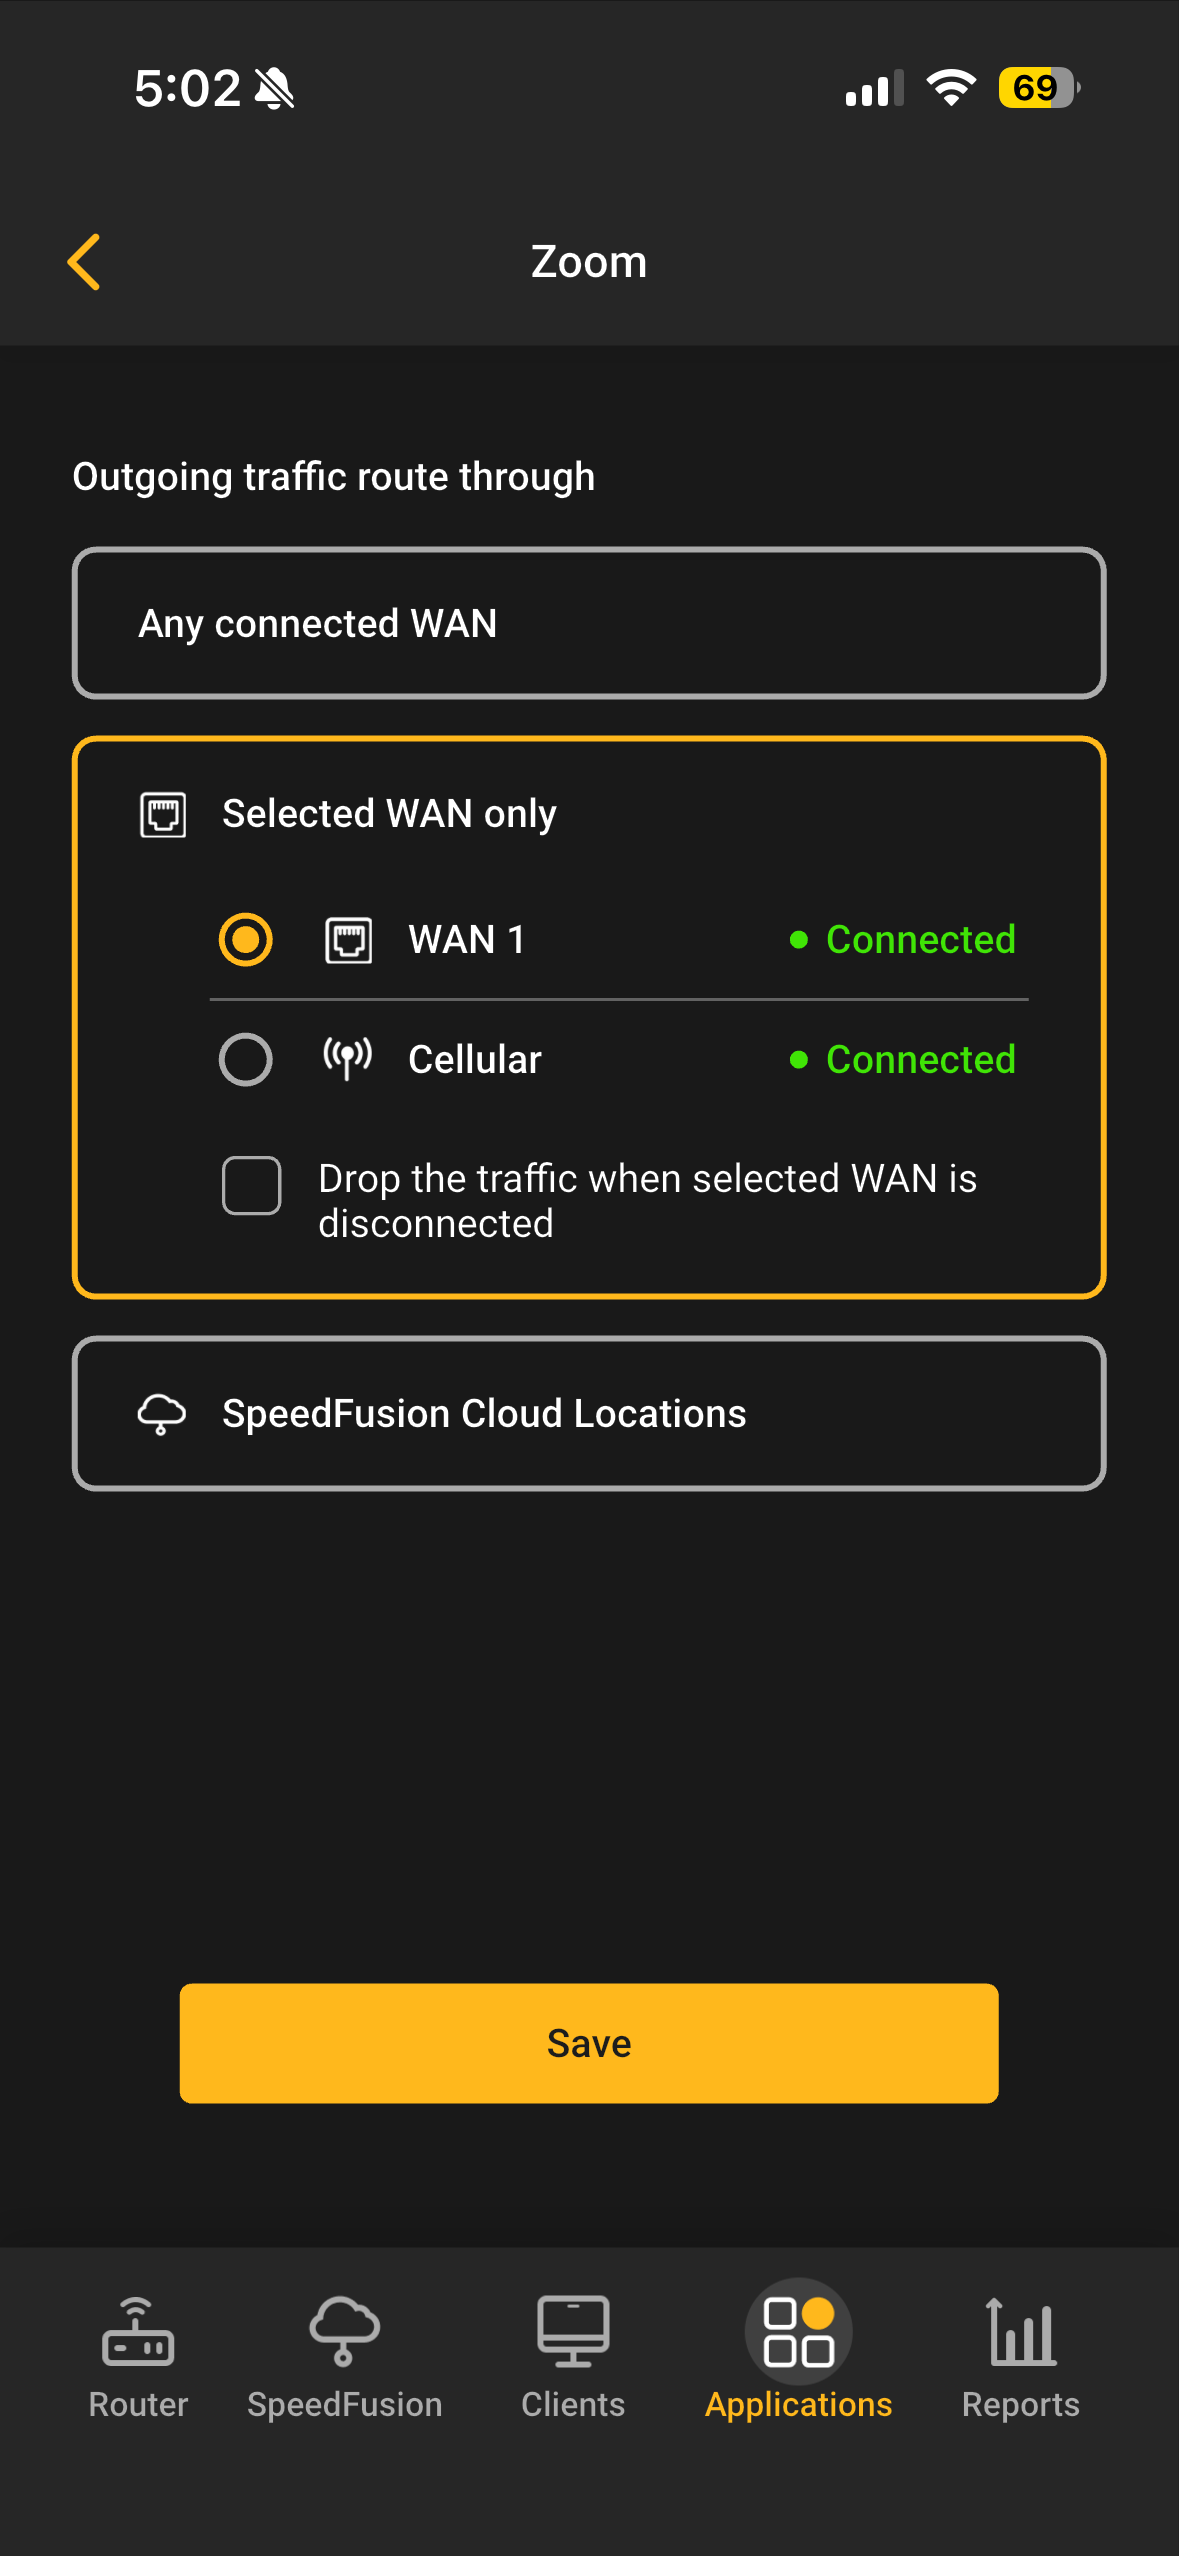
Task: Select the Selected WAN only header
Action: 389,814
